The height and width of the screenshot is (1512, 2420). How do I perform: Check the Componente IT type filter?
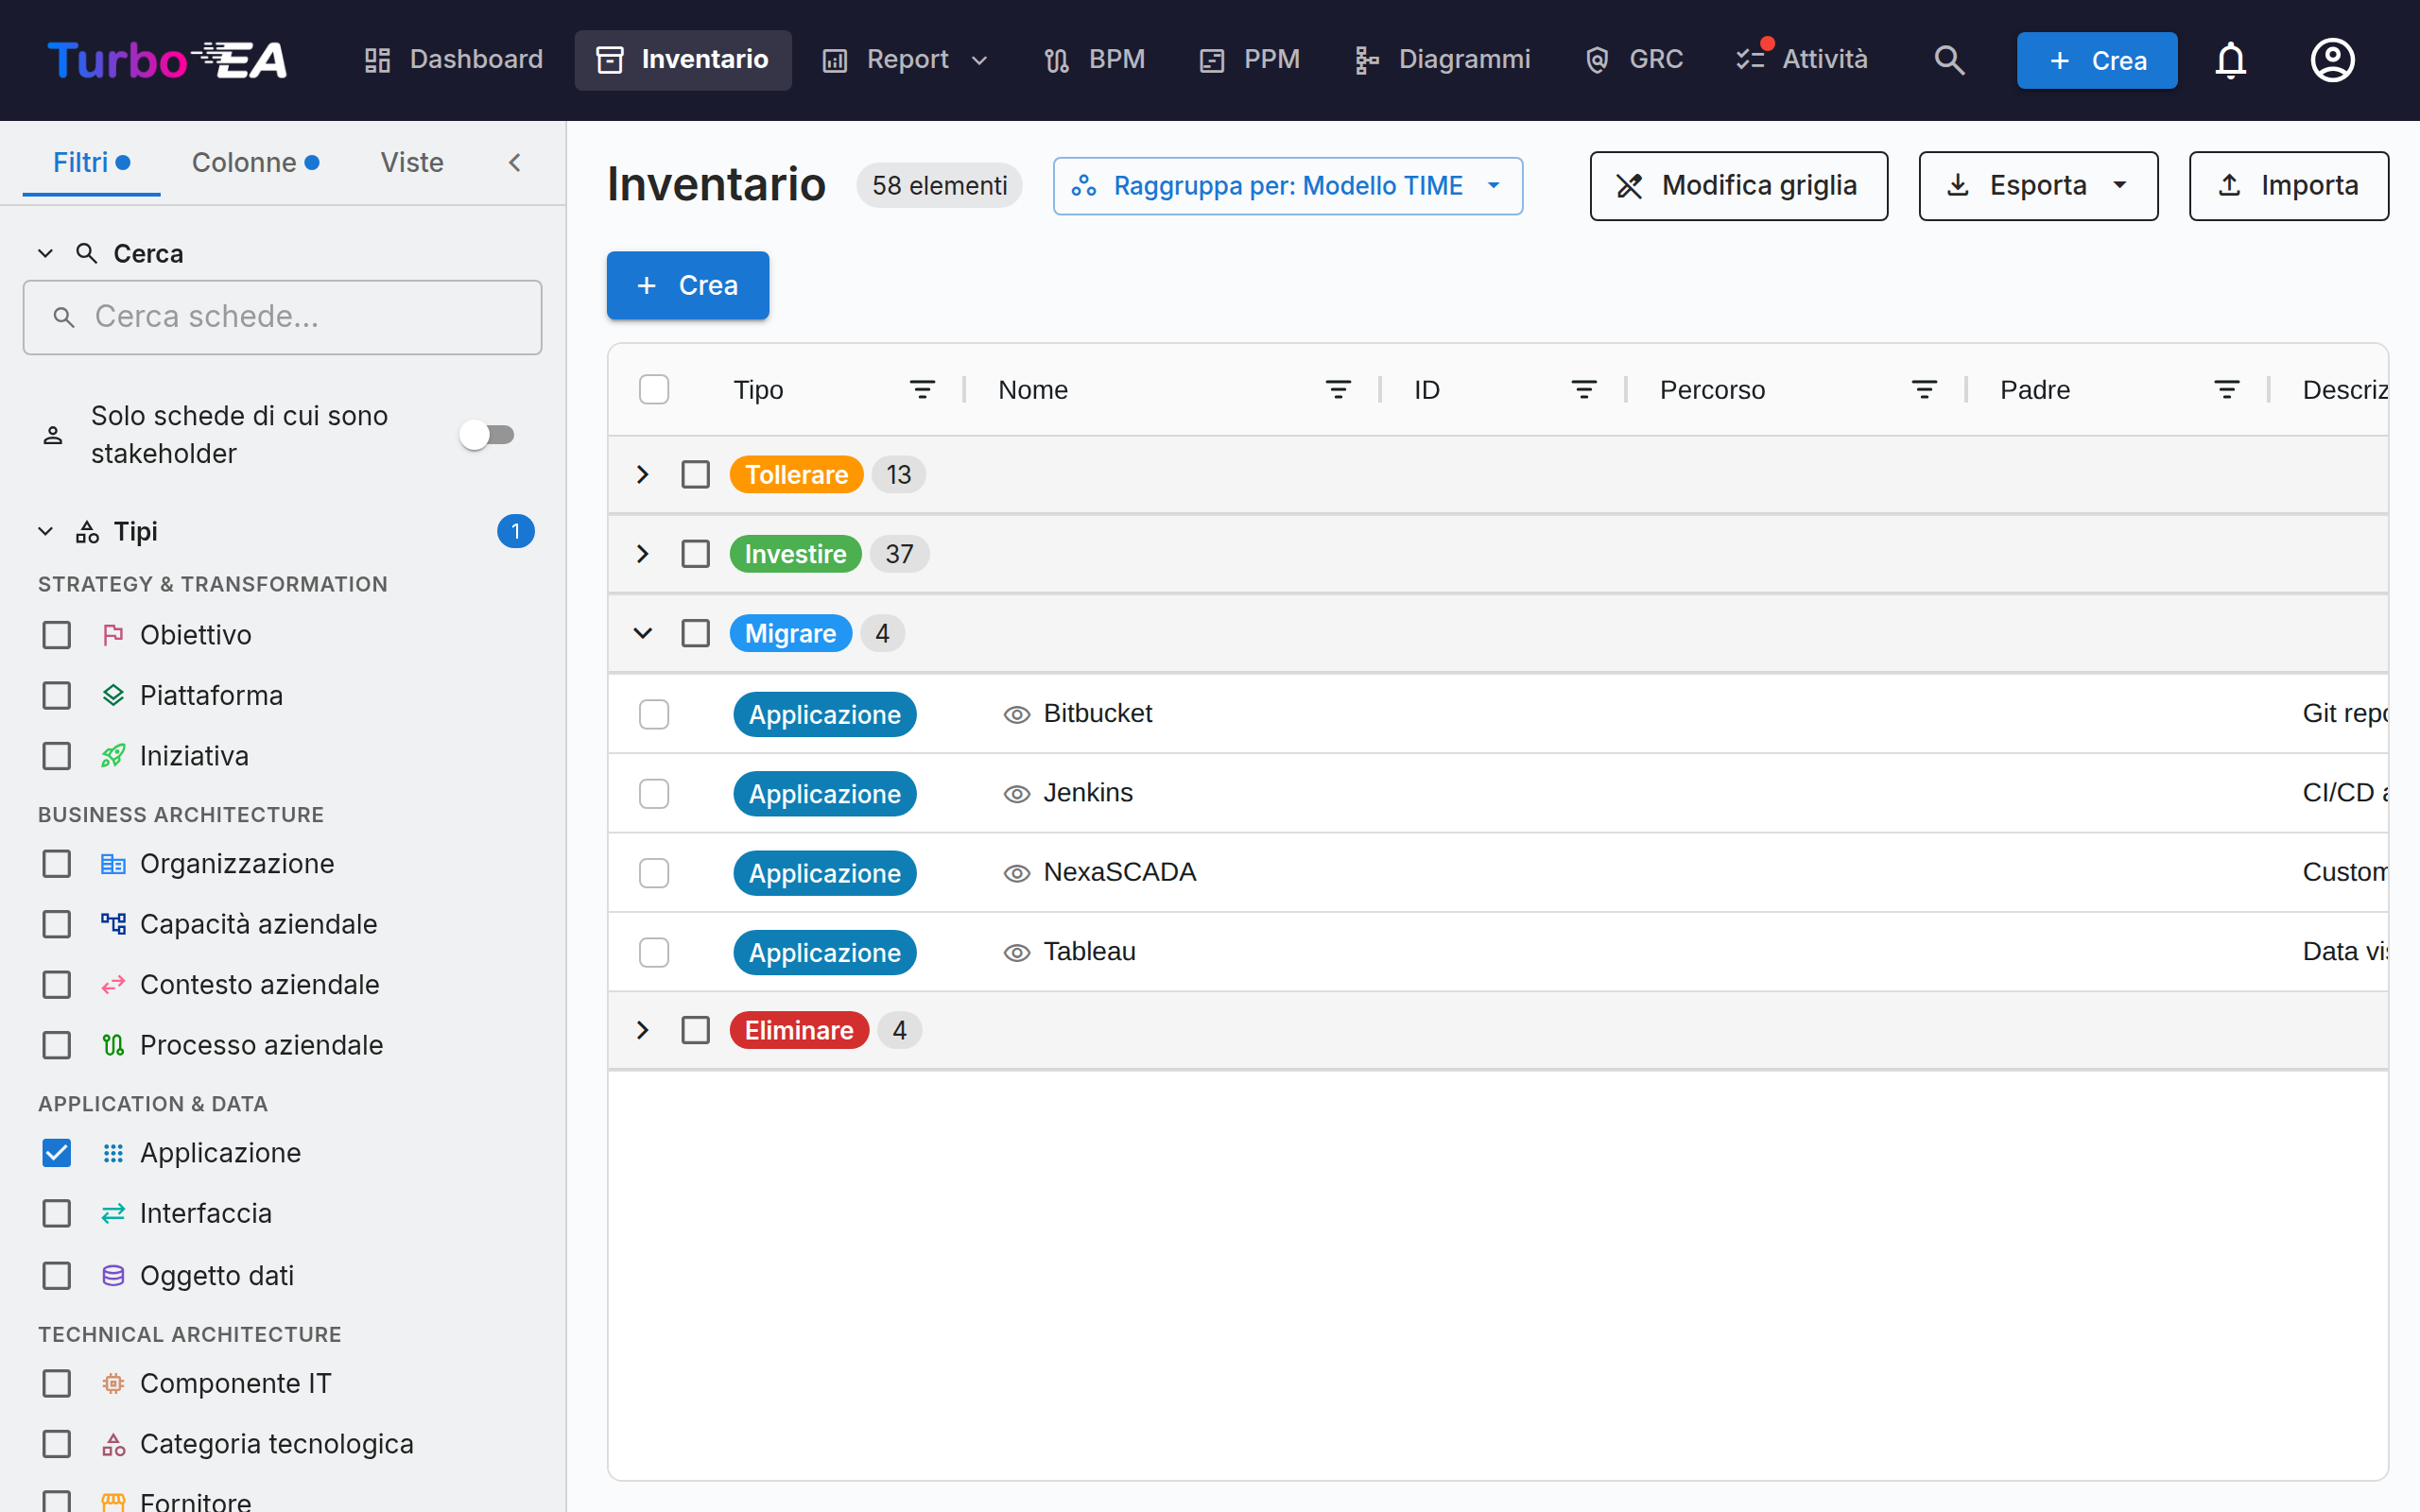click(x=57, y=1384)
